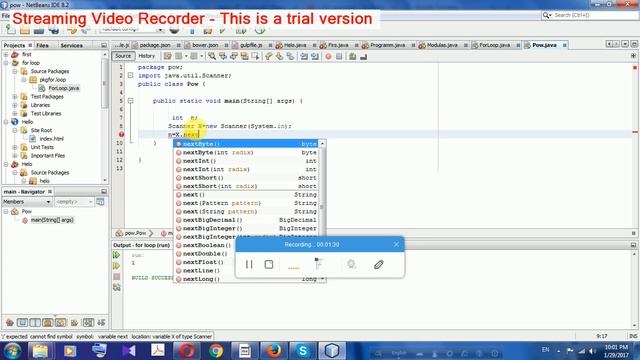
Task: Click Find Previous Occurrence icon in editor toolbar
Action: (x=223, y=56)
